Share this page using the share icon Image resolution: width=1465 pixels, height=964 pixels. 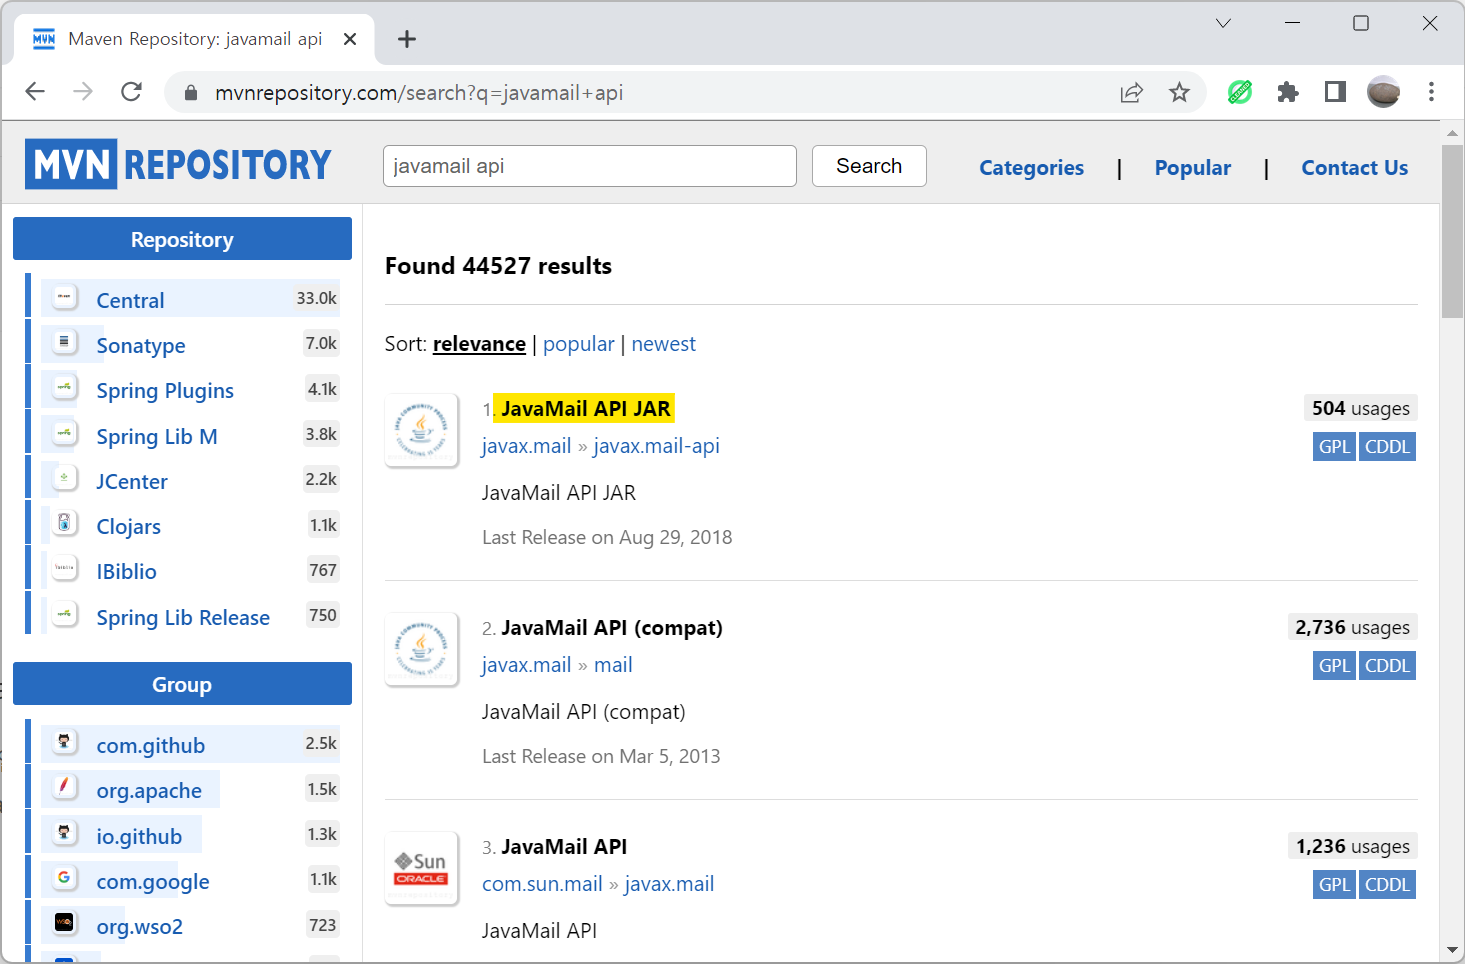(1132, 93)
